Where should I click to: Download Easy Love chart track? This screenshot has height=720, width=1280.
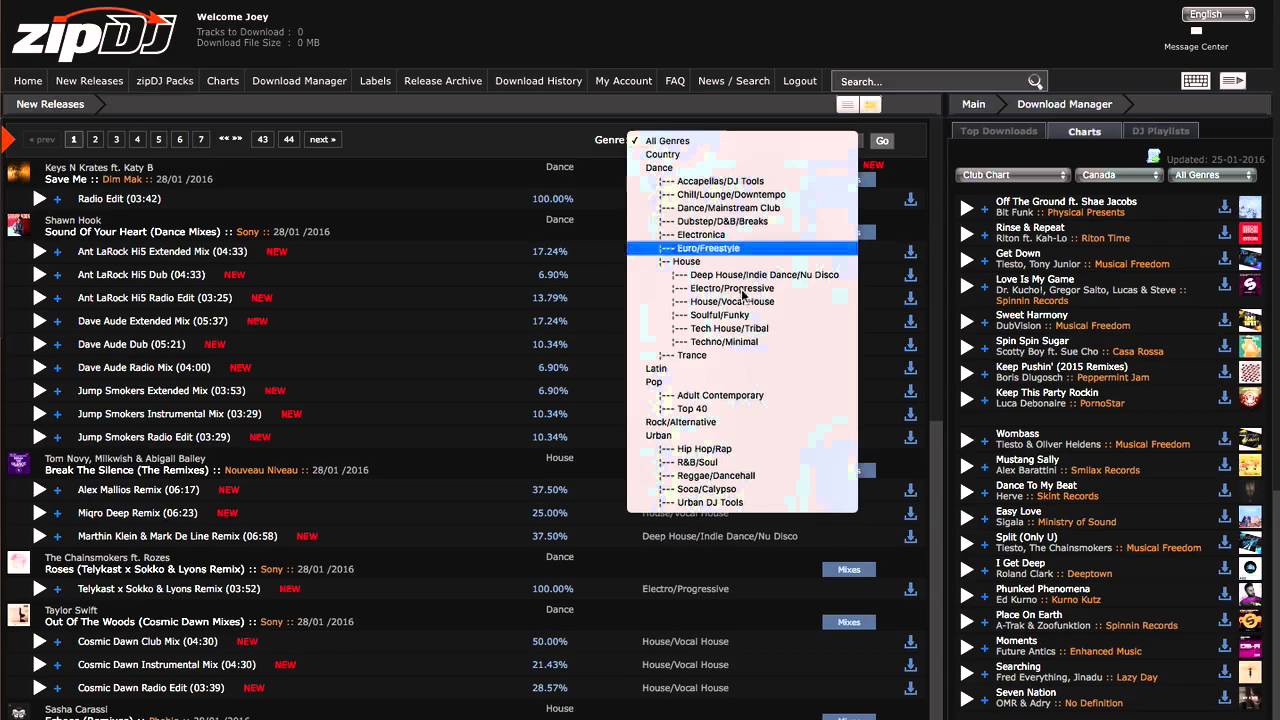tap(1225, 517)
